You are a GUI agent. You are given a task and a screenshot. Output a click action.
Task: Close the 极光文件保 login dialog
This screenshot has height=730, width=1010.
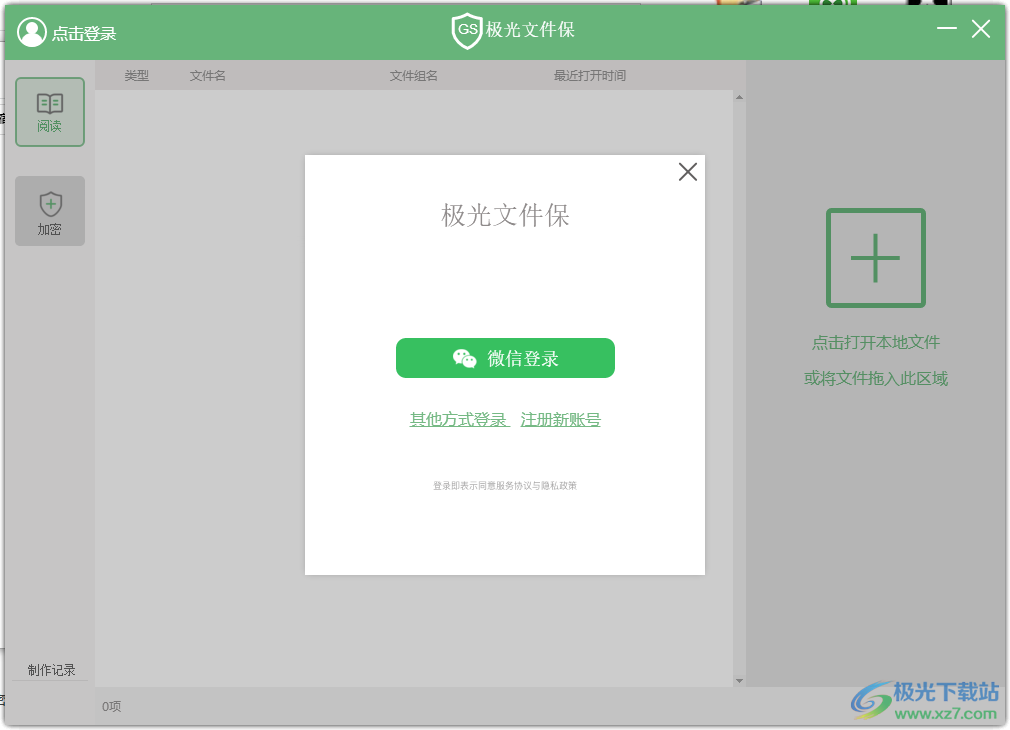click(x=687, y=172)
